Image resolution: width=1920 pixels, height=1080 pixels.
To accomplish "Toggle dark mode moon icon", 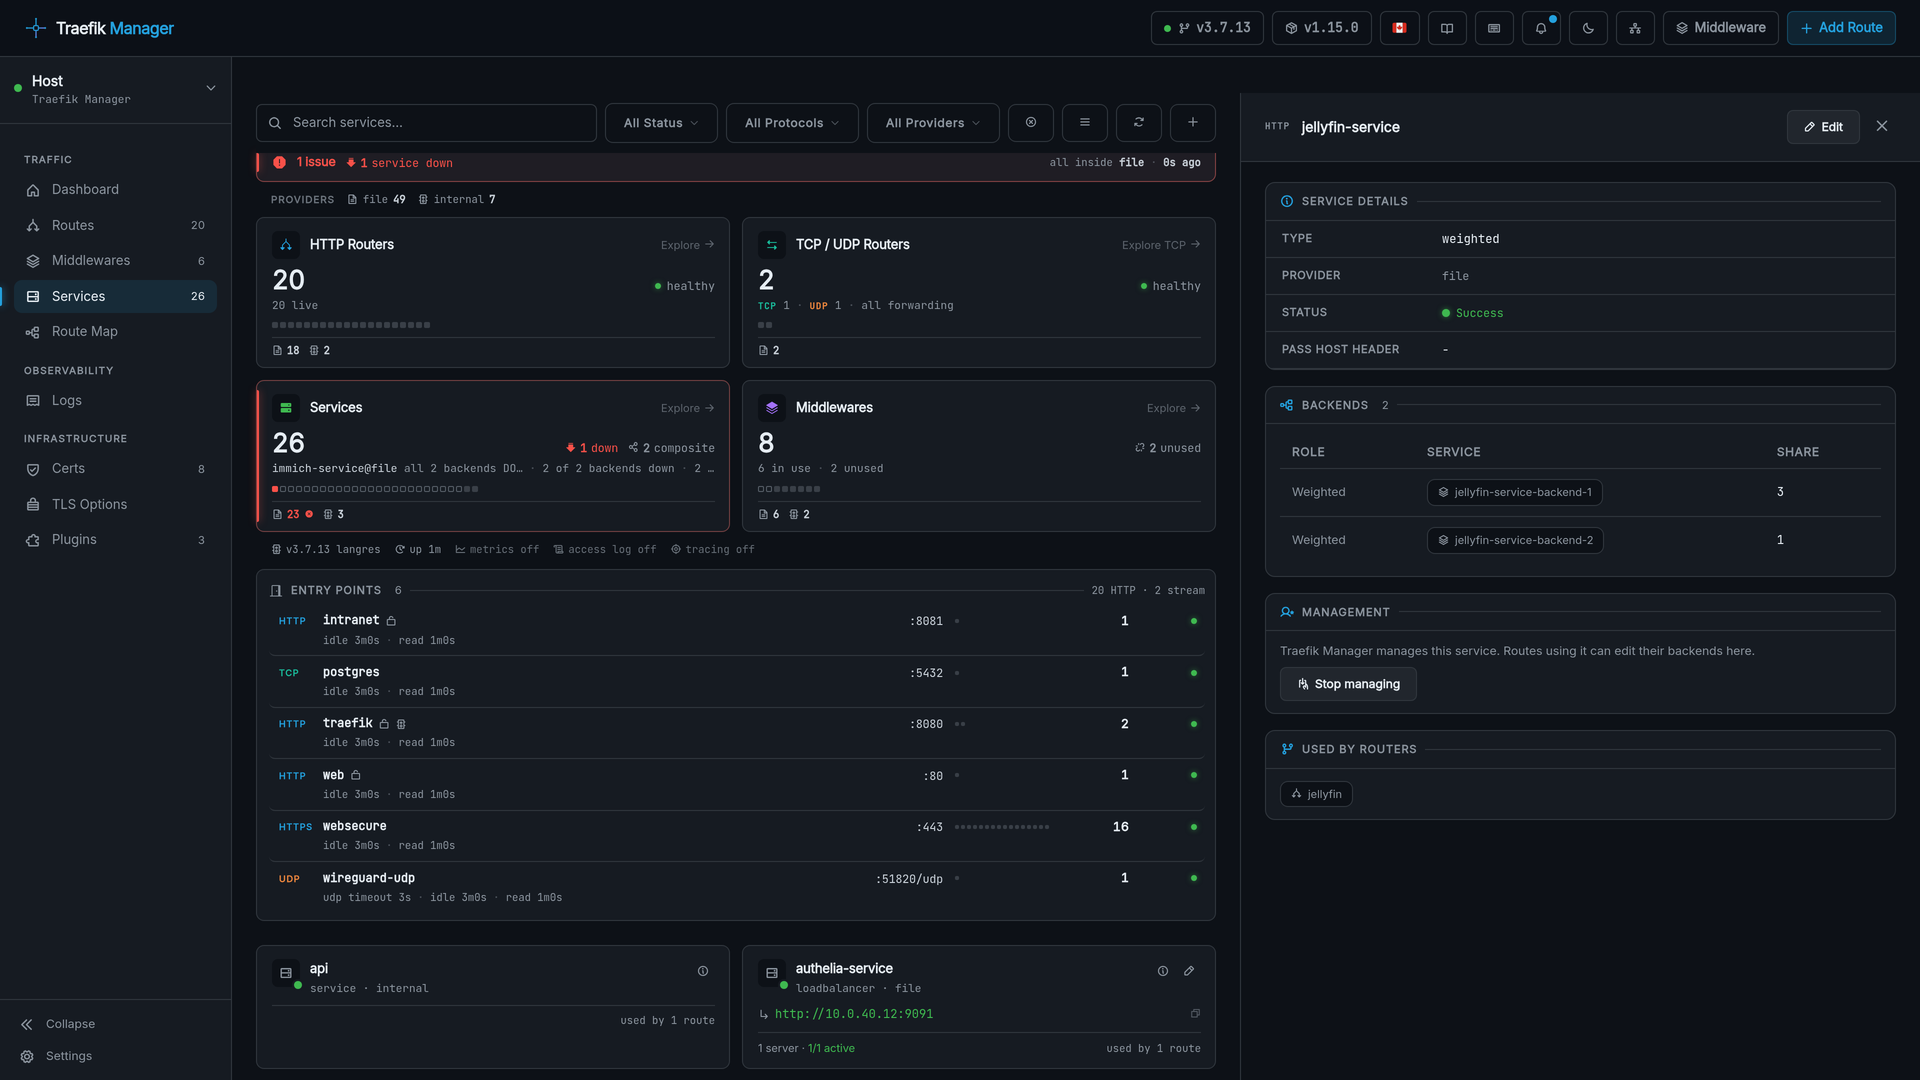I will 1588,28.
